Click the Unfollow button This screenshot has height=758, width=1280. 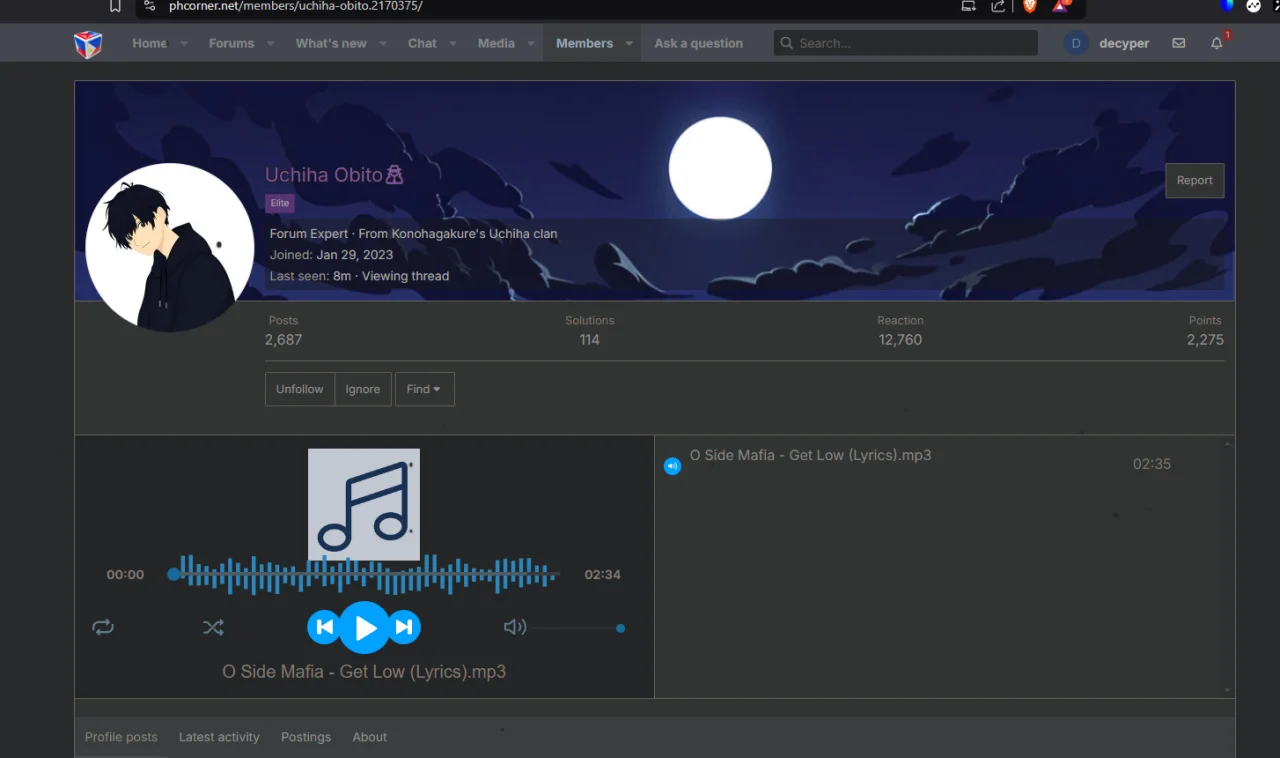[300, 389]
